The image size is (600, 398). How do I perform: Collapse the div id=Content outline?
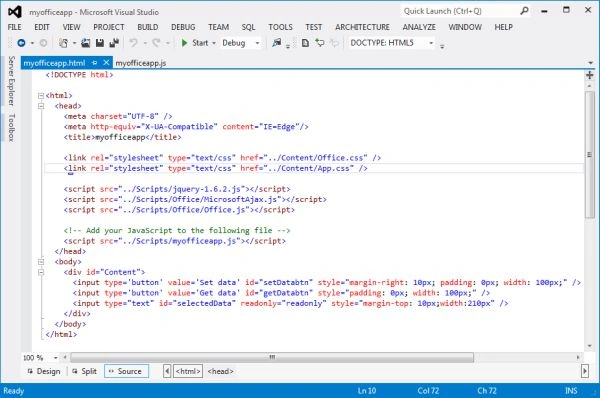41,272
